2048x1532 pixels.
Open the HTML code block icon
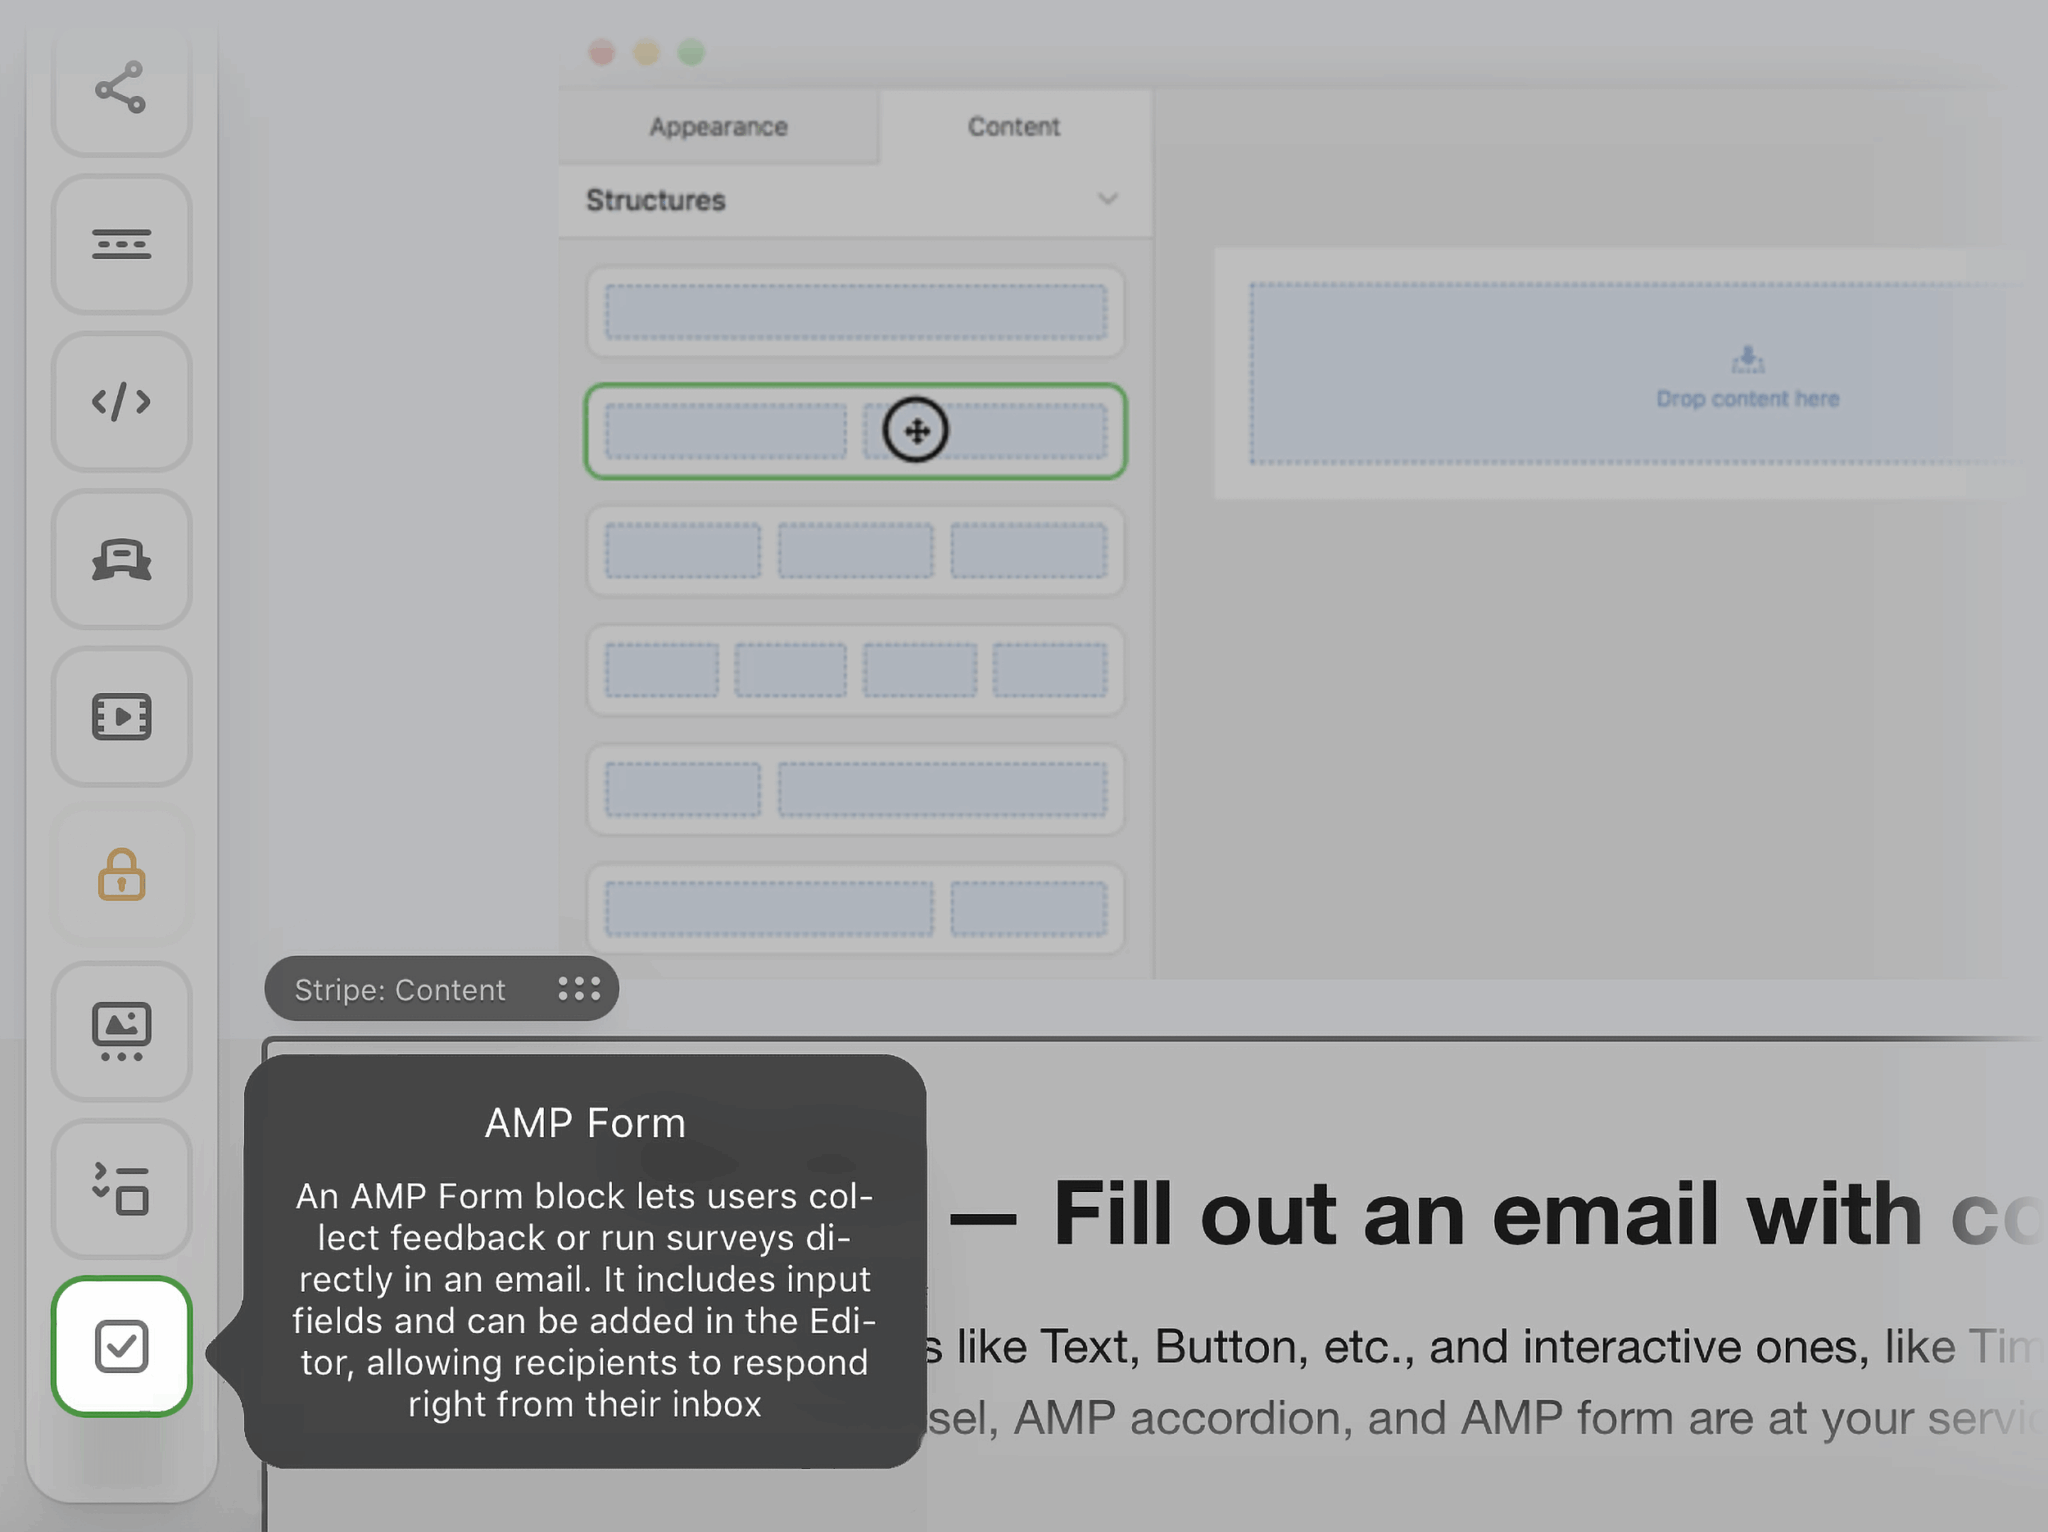pos(121,402)
